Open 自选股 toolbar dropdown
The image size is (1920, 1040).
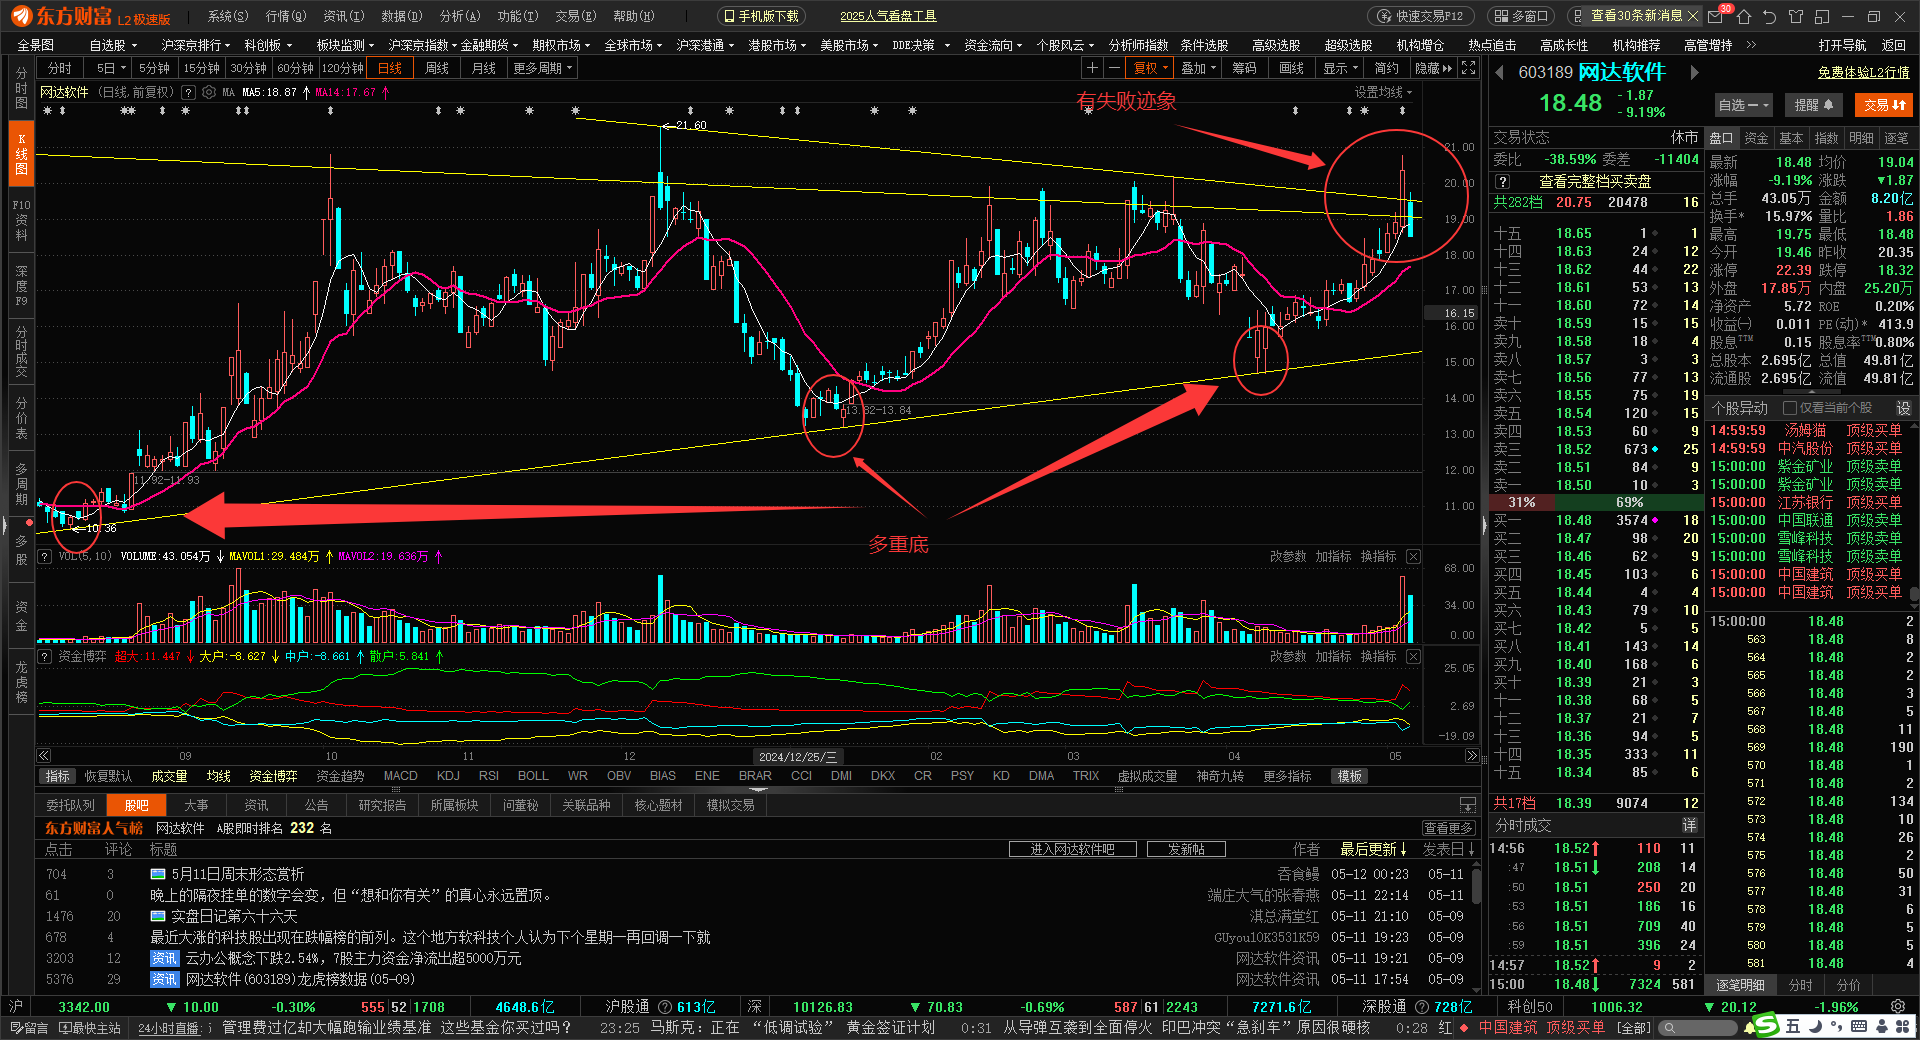click(113, 45)
